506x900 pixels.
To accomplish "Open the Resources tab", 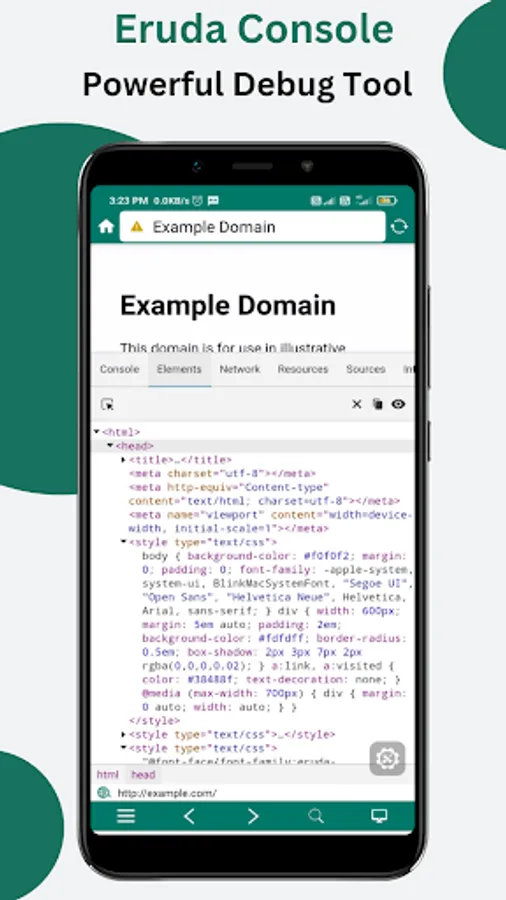I will (x=303, y=369).
